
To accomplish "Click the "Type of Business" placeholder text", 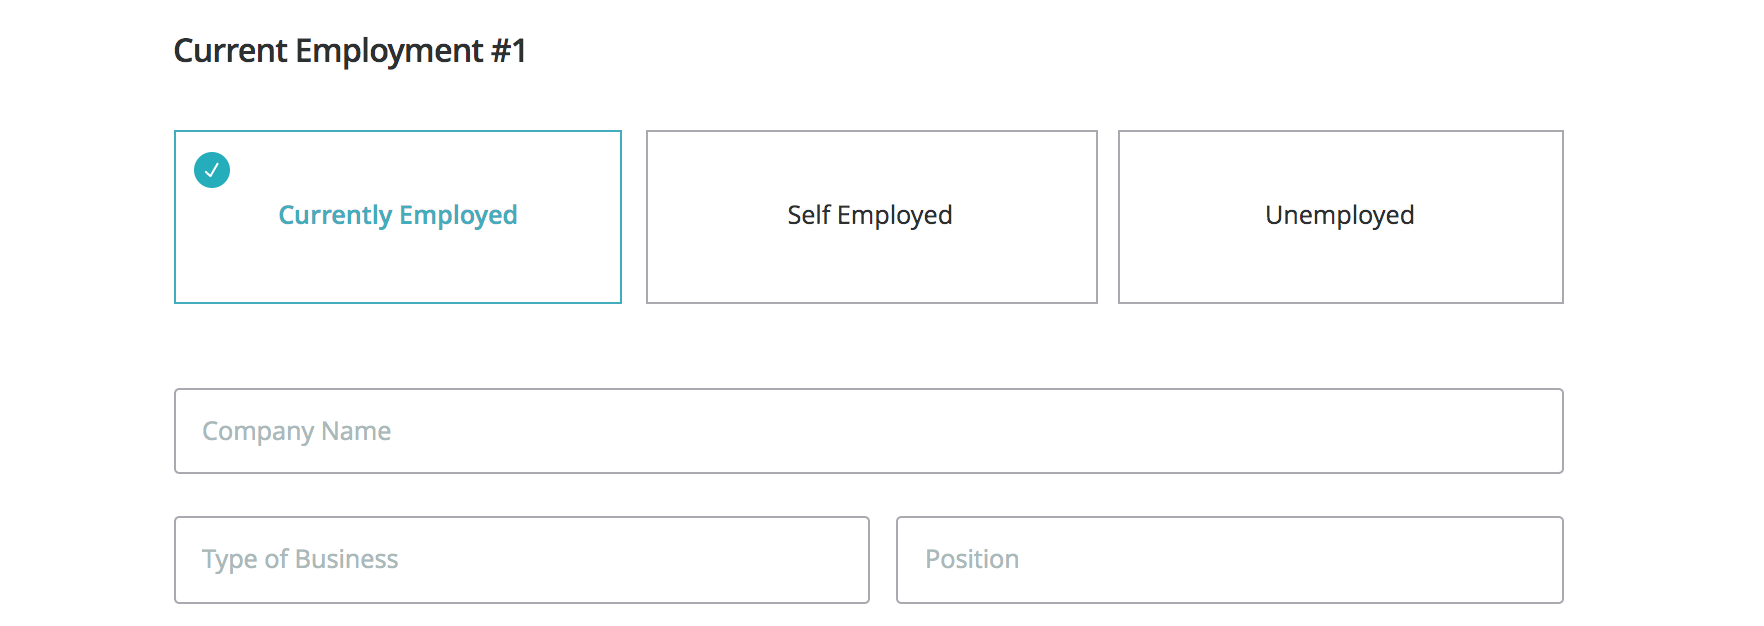I will tap(300, 559).
